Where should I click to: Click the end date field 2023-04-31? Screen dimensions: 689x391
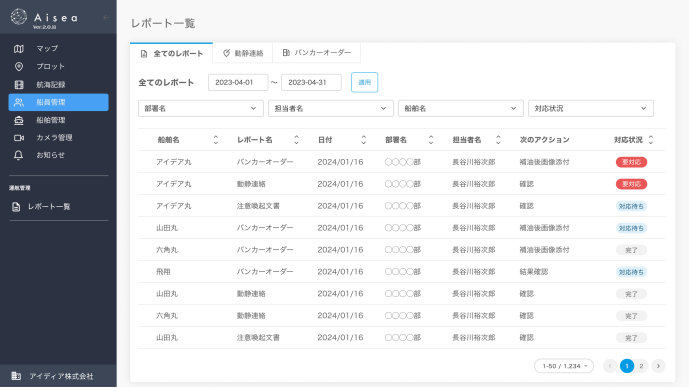(x=311, y=82)
